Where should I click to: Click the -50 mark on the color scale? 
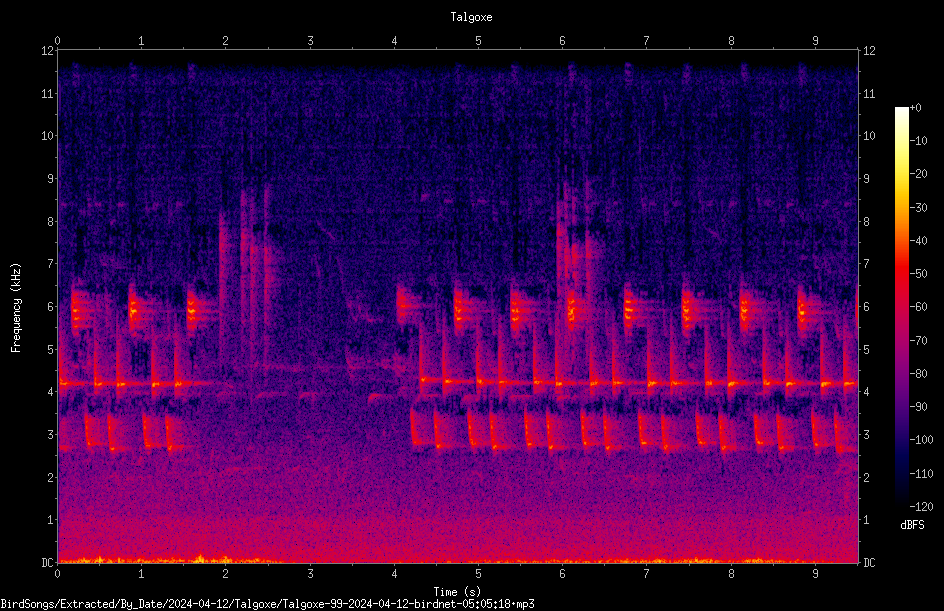point(918,273)
